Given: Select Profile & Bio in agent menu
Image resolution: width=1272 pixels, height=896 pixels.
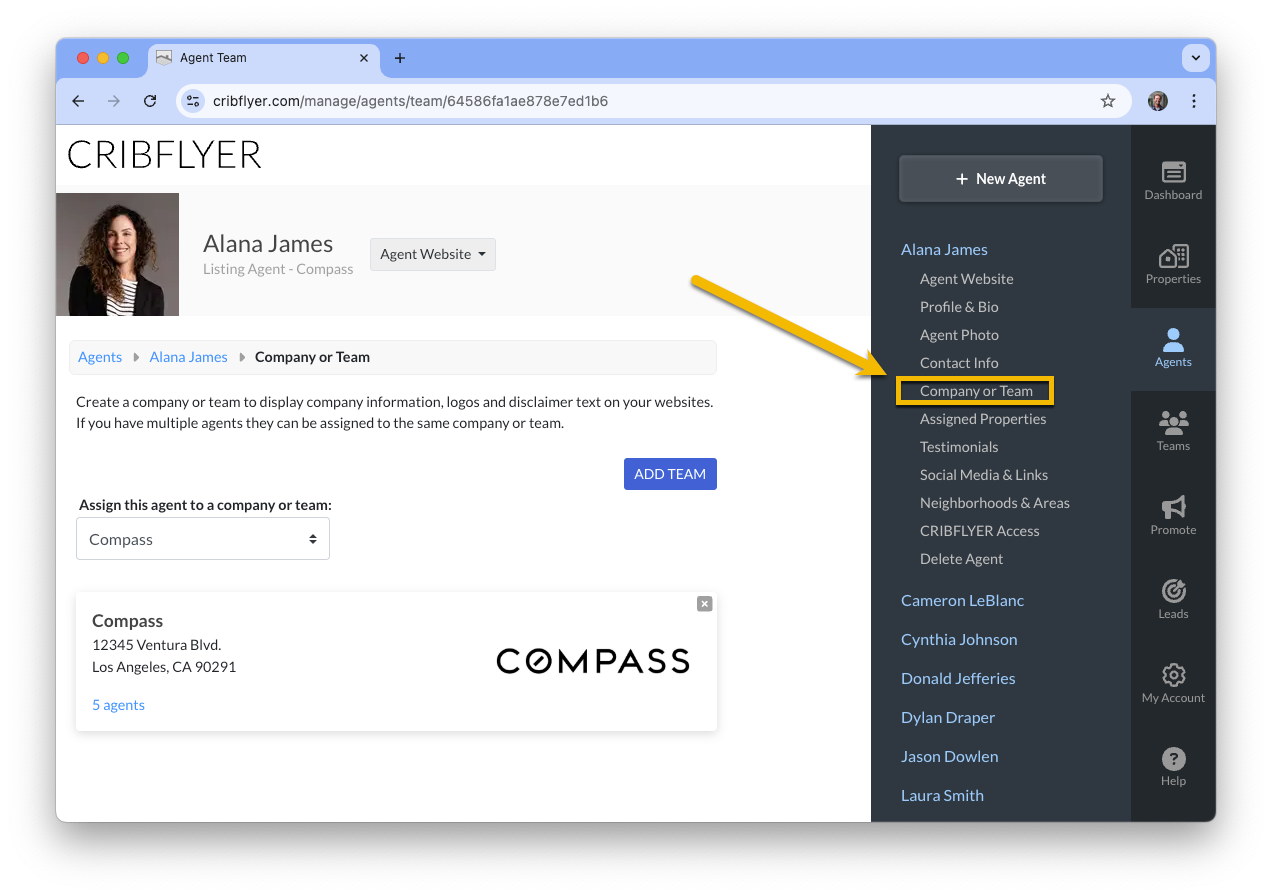Looking at the screenshot, I should pyautogui.click(x=959, y=307).
